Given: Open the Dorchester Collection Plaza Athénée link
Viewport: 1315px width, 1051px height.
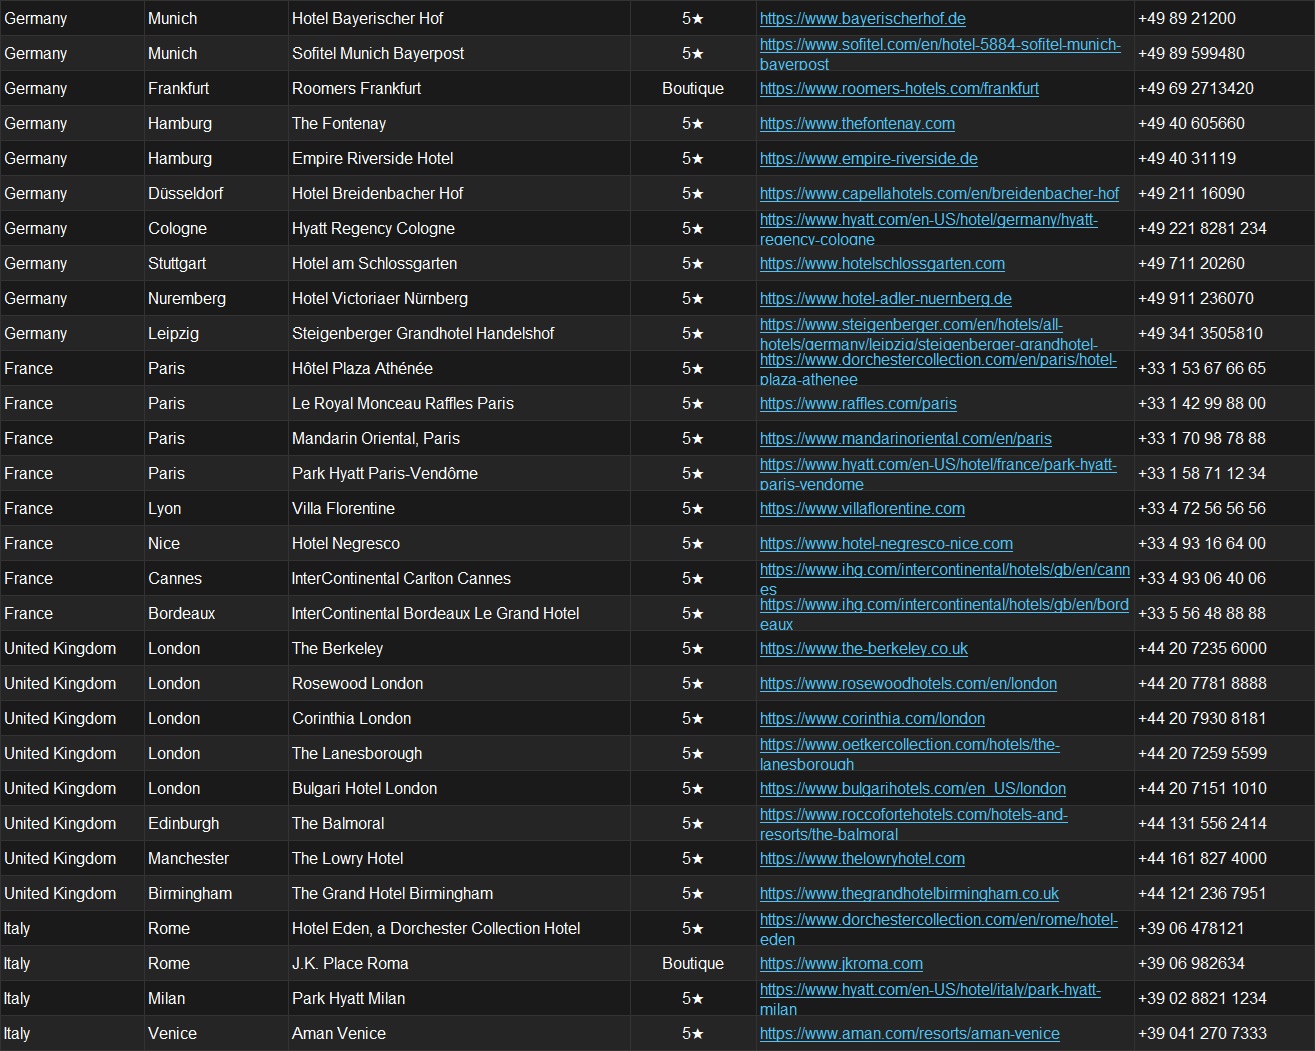Looking at the screenshot, I should click(938, 368).
